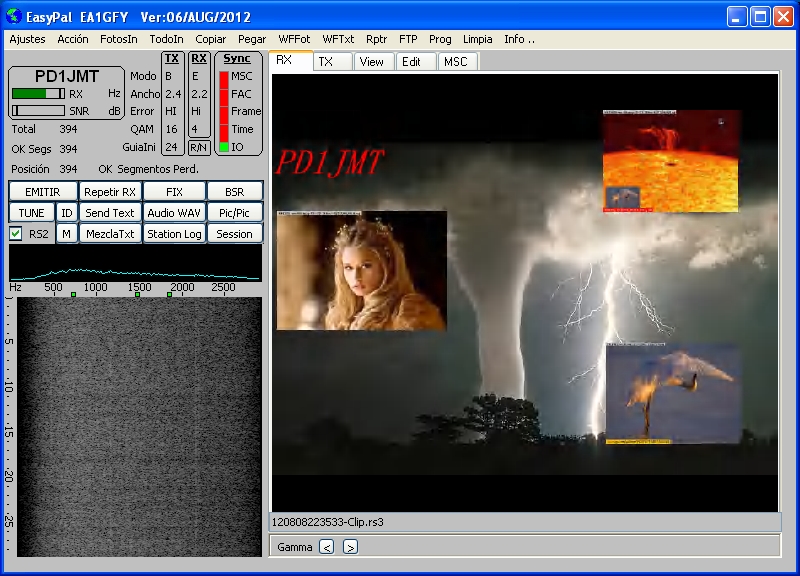Click the woman portrait inset in received image

pos(362,270)
